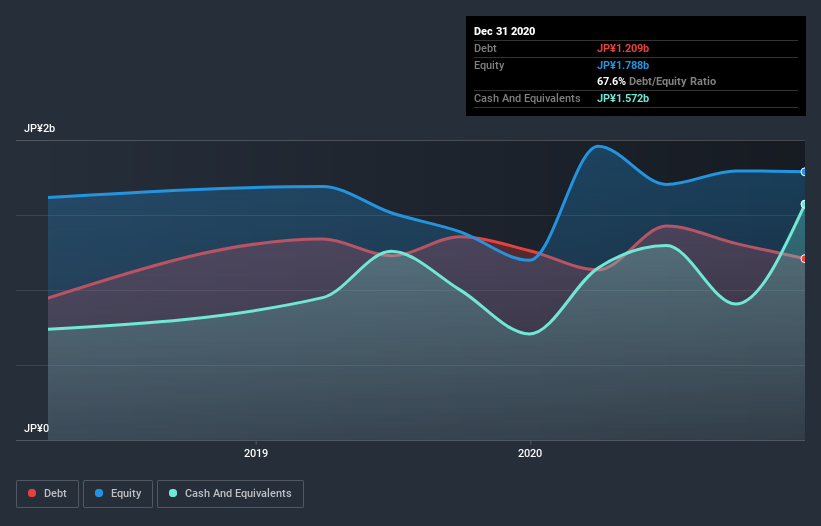
Task: Toggle the Debt legend button
Action: point(47,494)
